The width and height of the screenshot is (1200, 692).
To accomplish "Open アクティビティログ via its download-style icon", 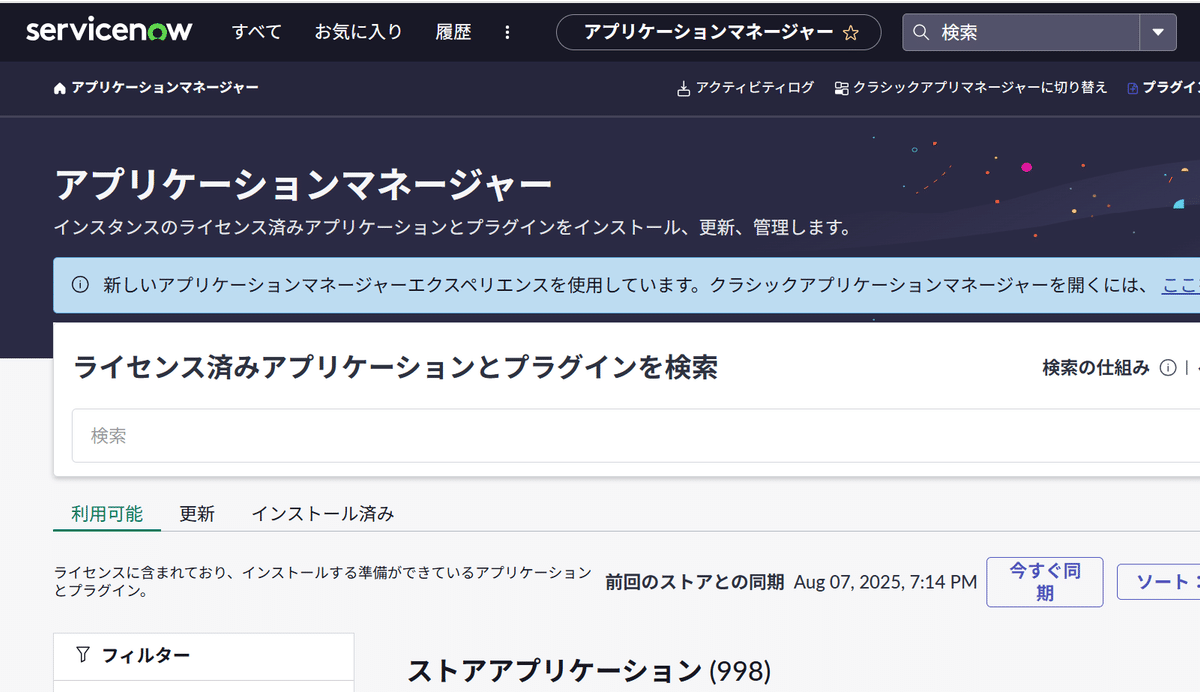I will pyautogui.click(x=684, y=87).
